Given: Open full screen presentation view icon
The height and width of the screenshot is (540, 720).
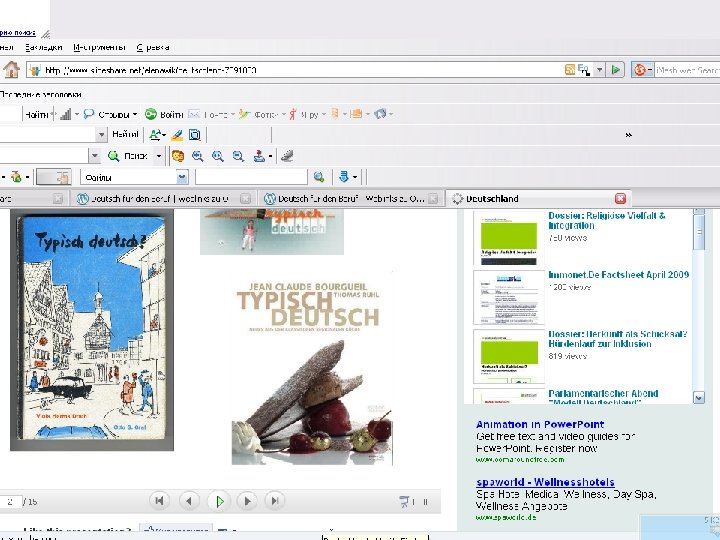Looking at the screenshot, I should [x=404, y=502].
